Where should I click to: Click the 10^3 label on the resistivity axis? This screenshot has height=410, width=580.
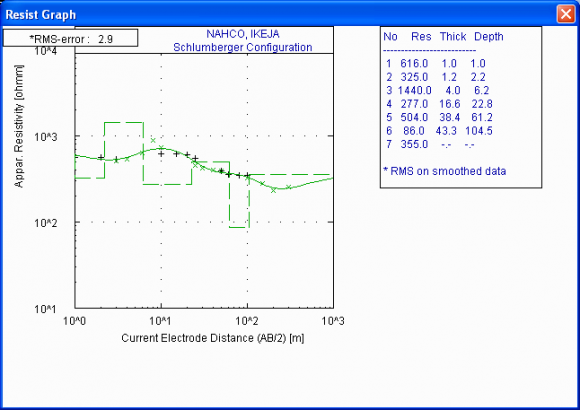point(46,137)
